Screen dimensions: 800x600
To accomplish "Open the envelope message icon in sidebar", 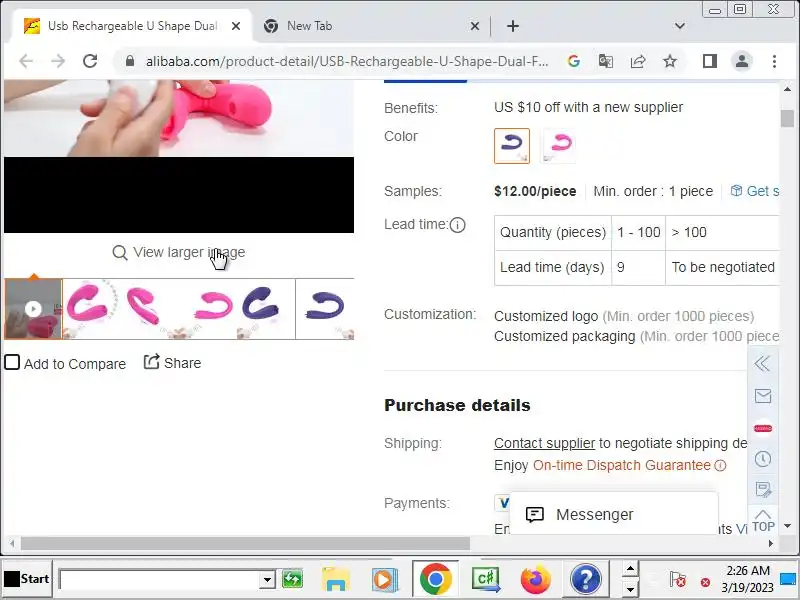I will pos(763,396).
